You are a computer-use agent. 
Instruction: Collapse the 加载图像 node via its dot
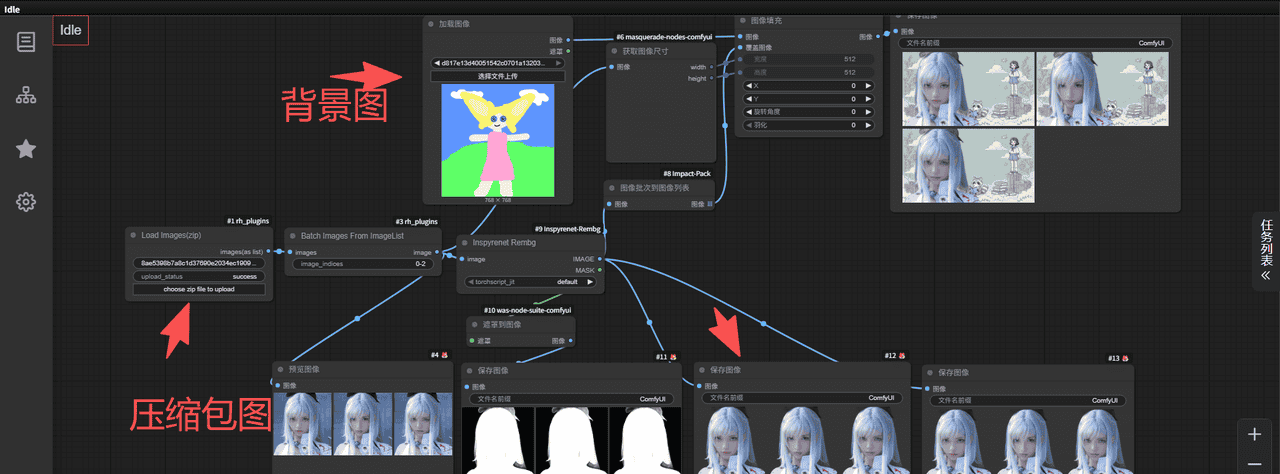(x=430, y=23)
